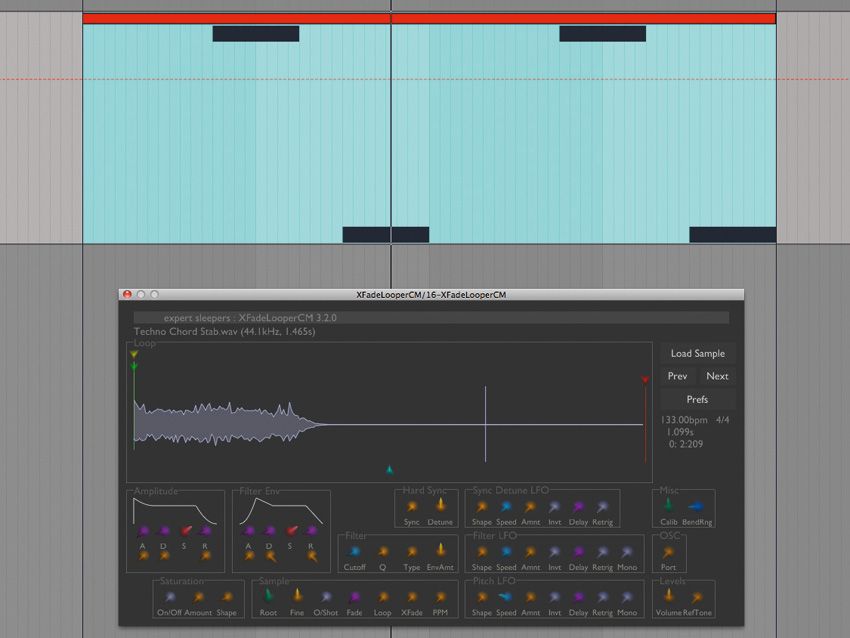Click Next to load the next sample
The image size is (850, 638).
click(717, 376)
